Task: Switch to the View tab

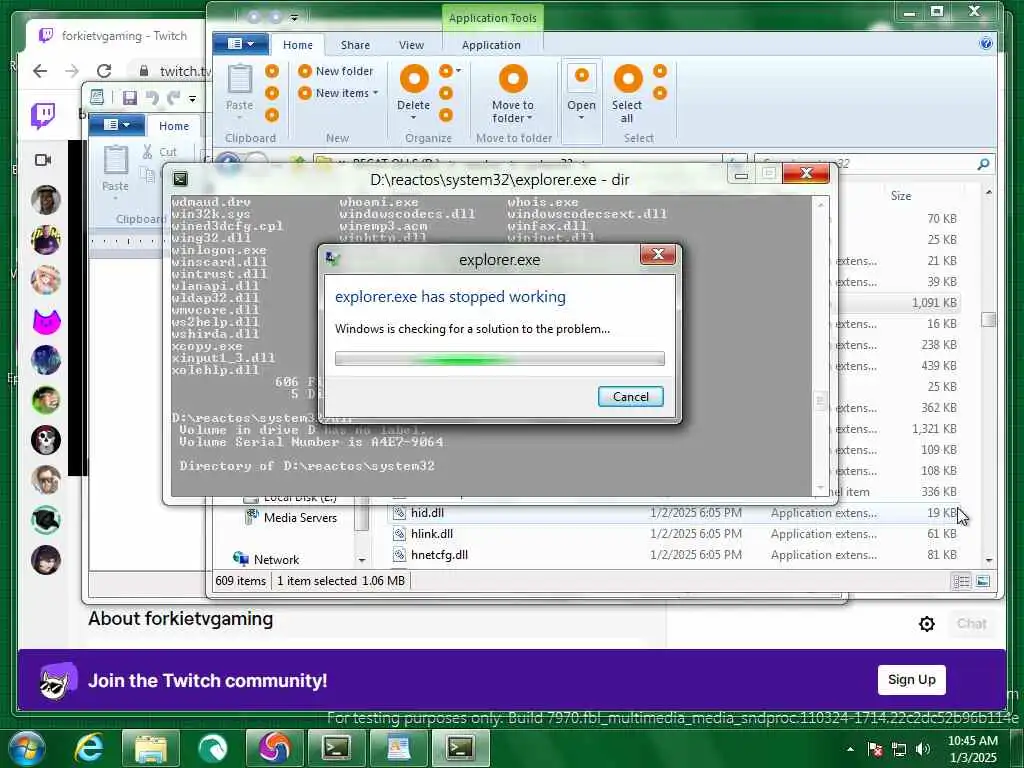Action: [x=411, y=44]
